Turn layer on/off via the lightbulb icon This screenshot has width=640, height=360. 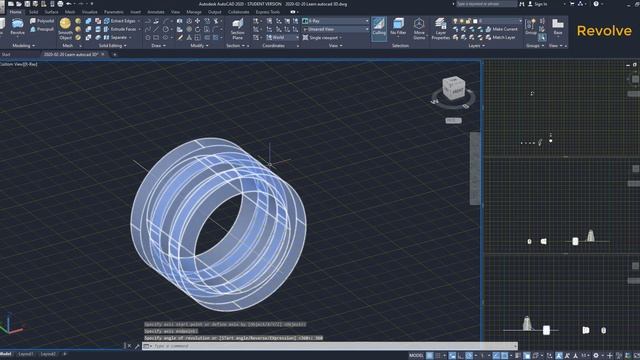[x=455, y=21]
